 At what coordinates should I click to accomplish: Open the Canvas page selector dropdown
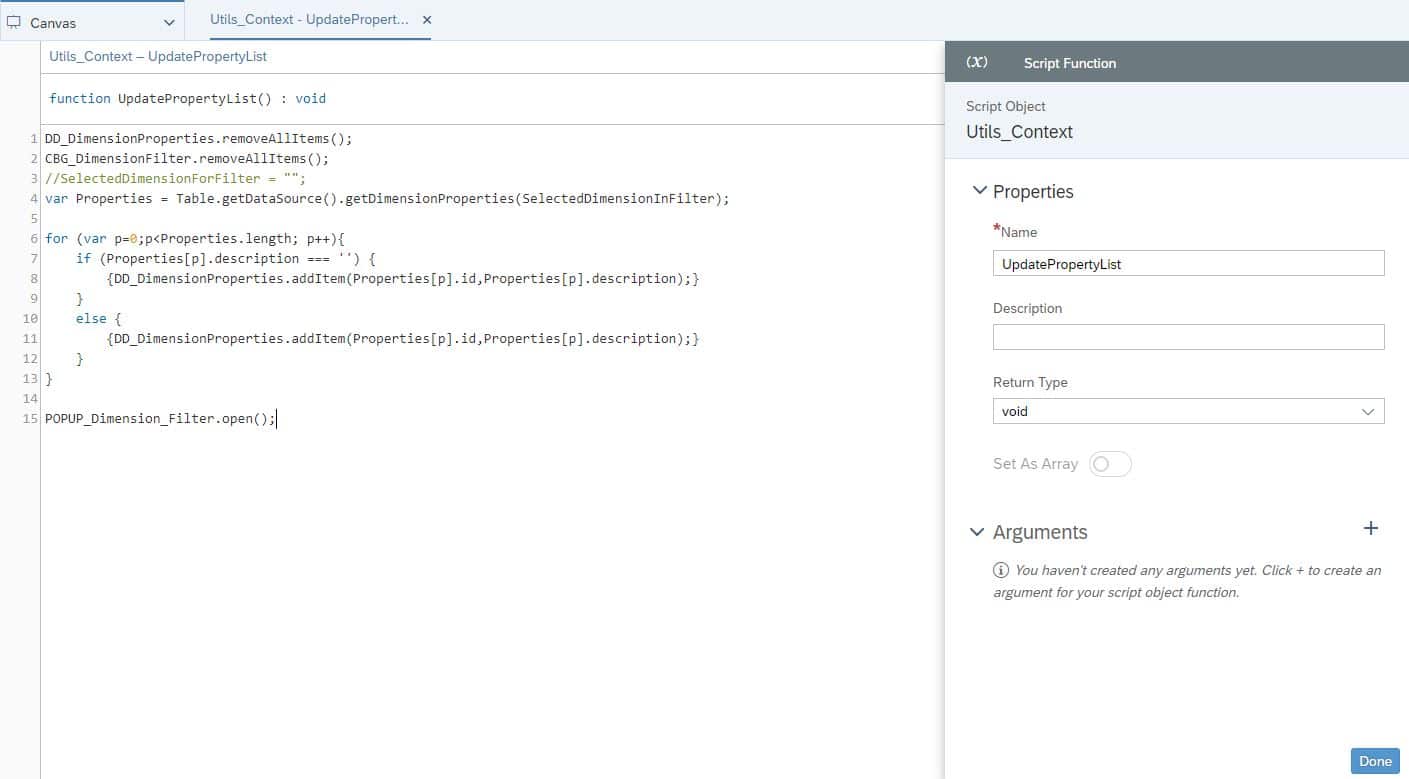[170, 19]
